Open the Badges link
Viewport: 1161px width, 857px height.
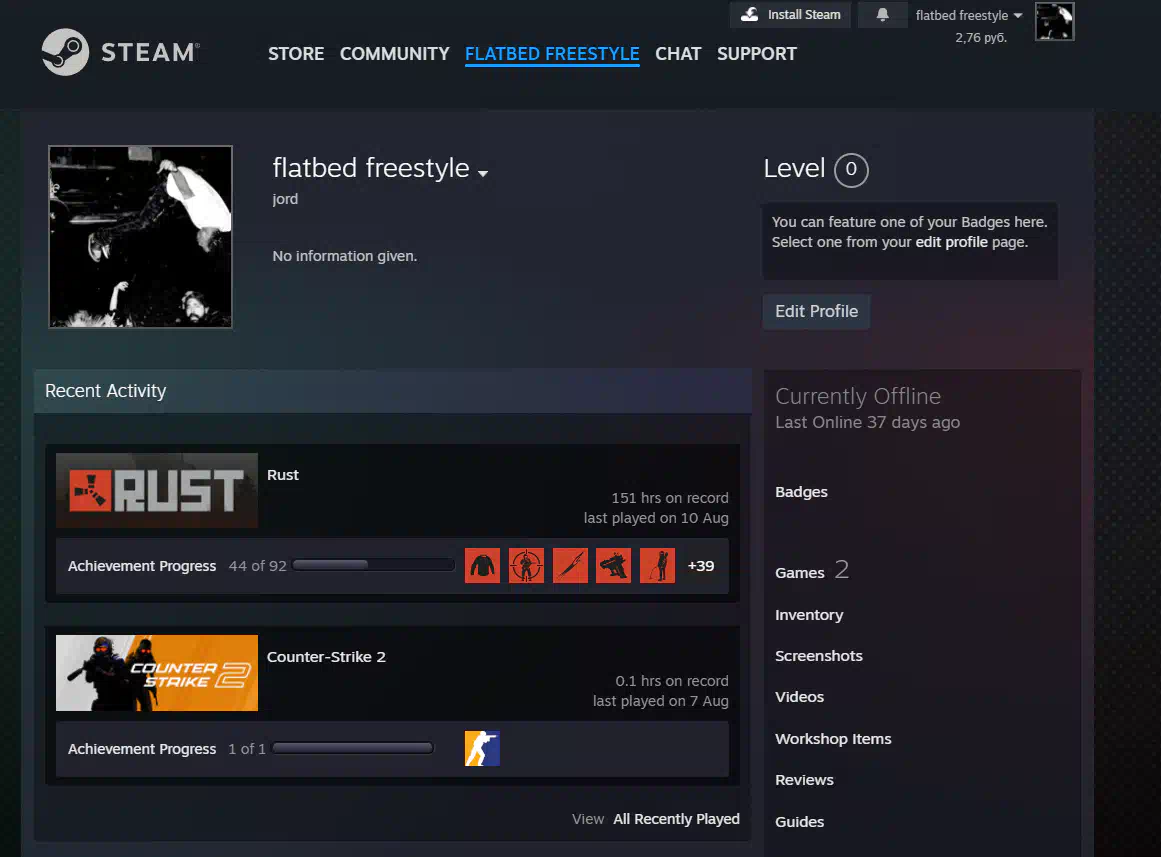(801, 492)
